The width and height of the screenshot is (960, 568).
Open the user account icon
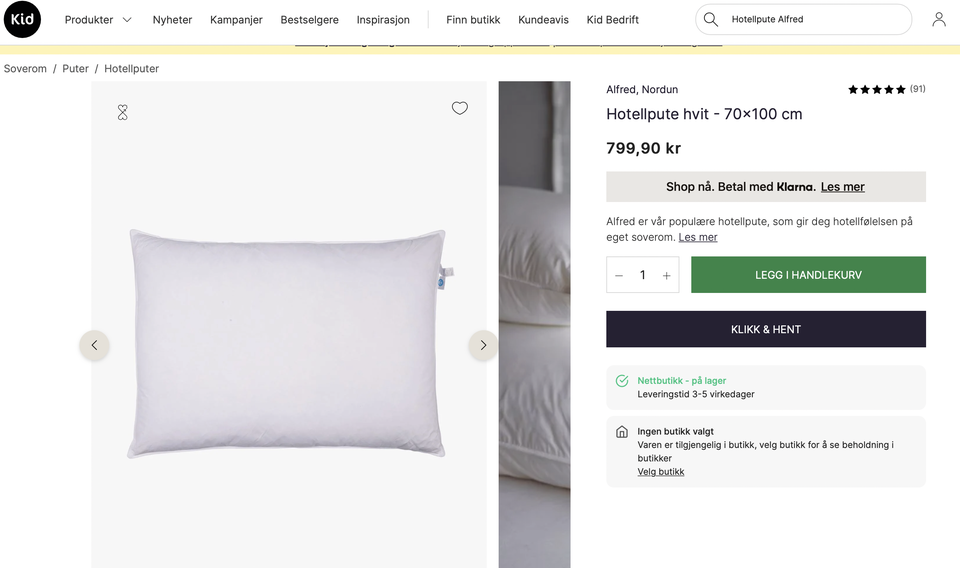[938, 20]
